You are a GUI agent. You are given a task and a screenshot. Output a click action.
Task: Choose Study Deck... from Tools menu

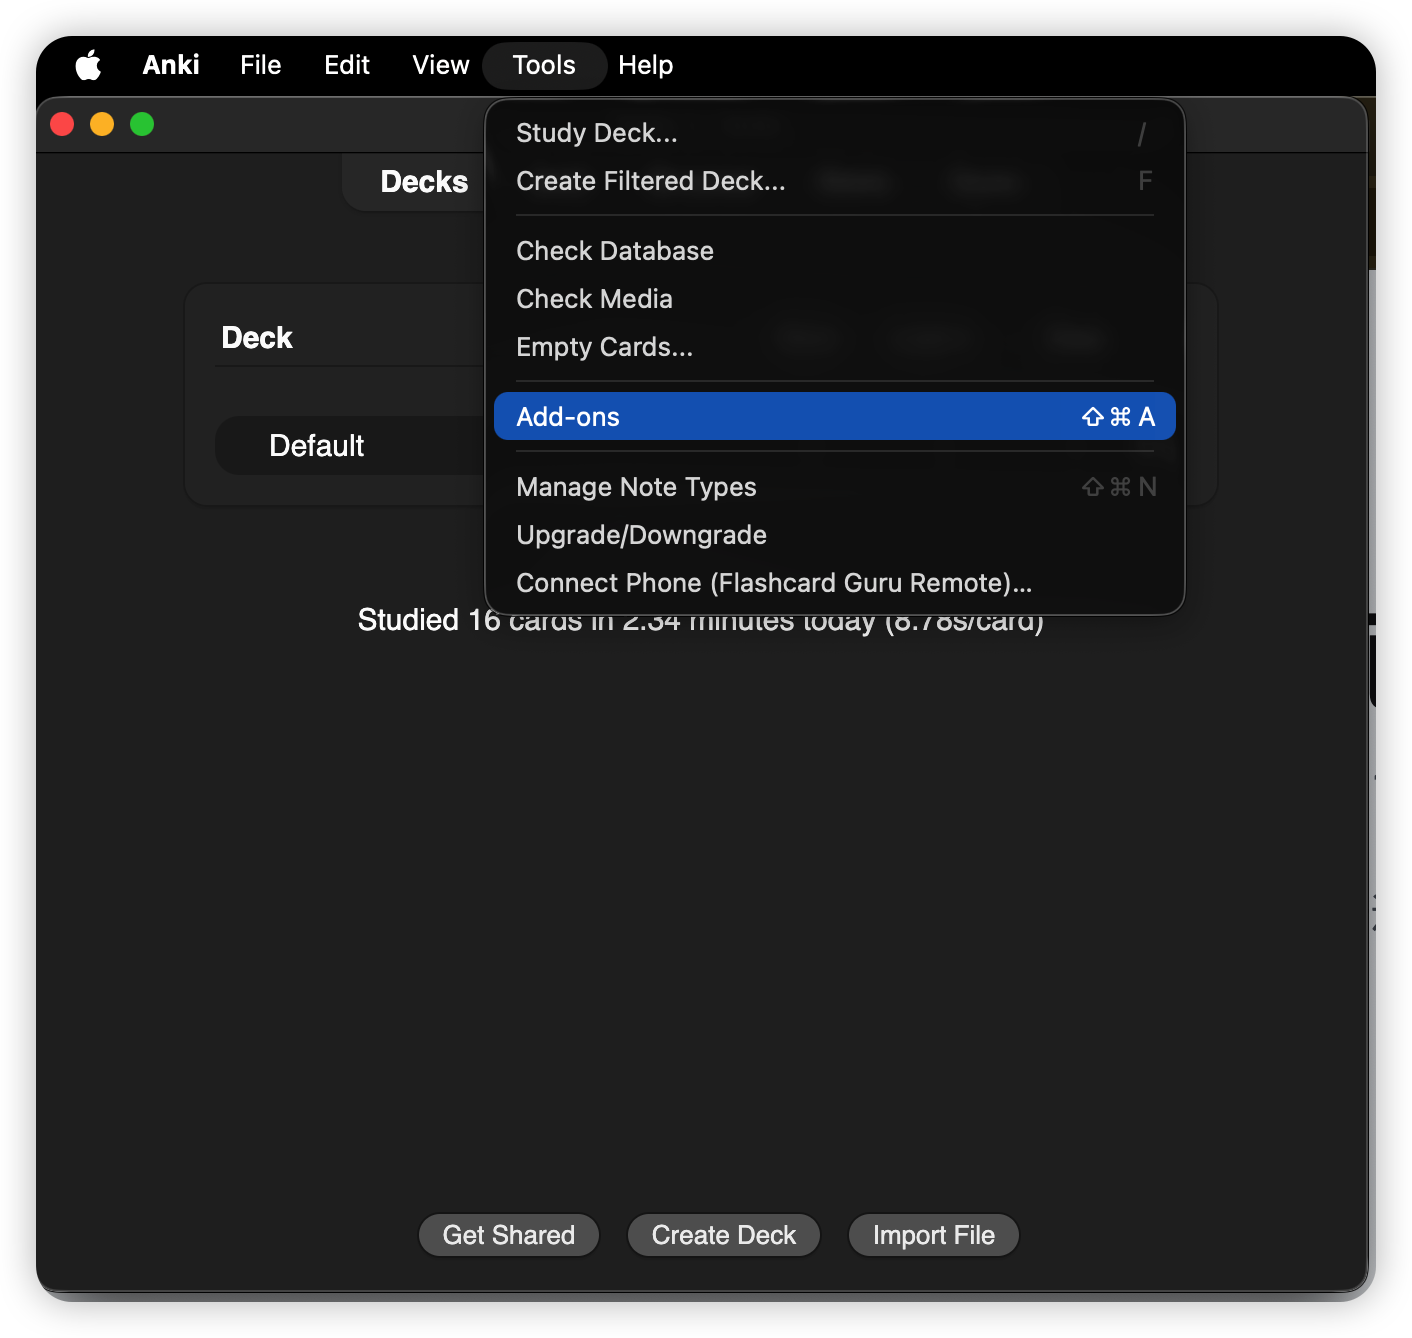pyautogui.click(x=834, y=133)
